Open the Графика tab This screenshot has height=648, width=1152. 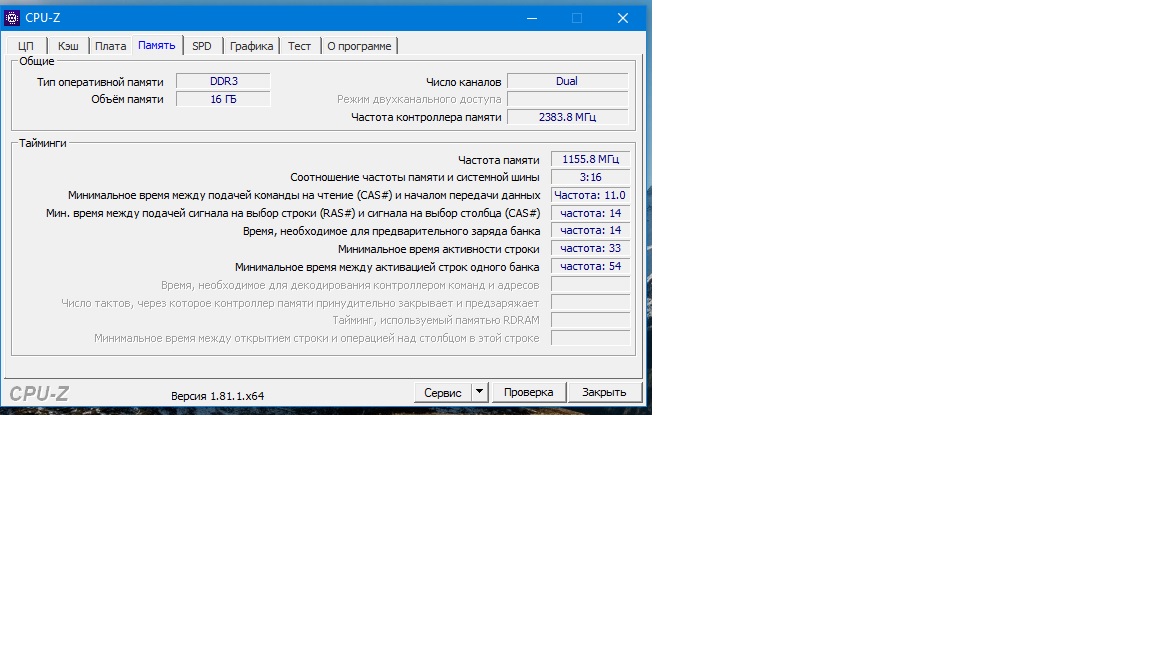pyautogui.click(x=251, y=46)
